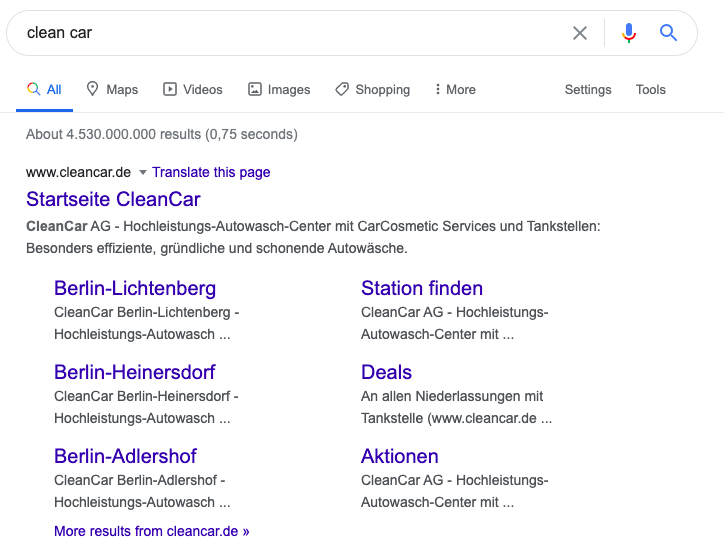
Task: Open the Berlin-Adlershof sitelink
Action: point(125,456)
